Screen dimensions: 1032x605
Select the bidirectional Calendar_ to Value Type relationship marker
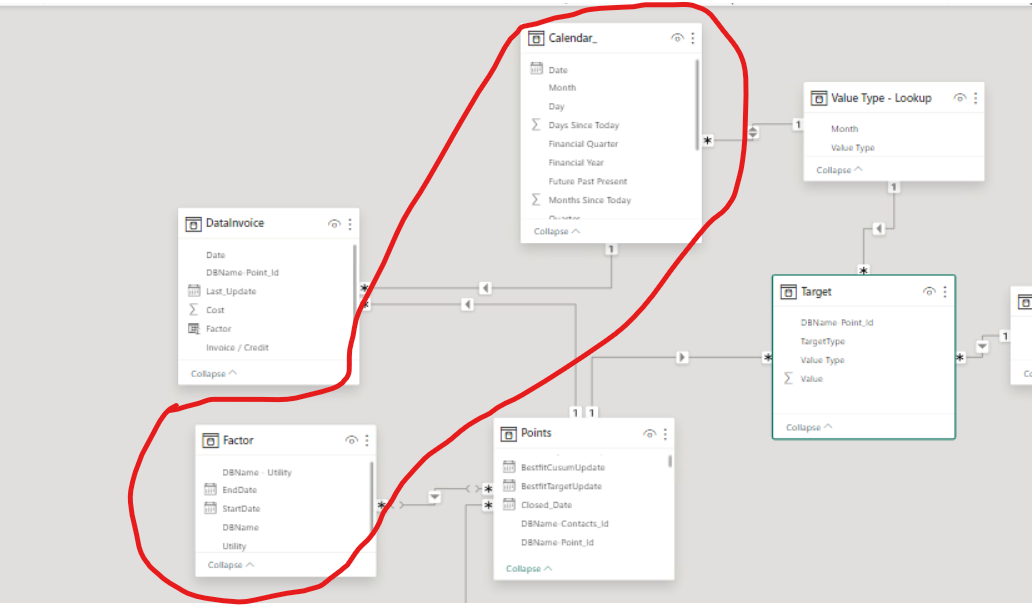click(x=753, y=132)
